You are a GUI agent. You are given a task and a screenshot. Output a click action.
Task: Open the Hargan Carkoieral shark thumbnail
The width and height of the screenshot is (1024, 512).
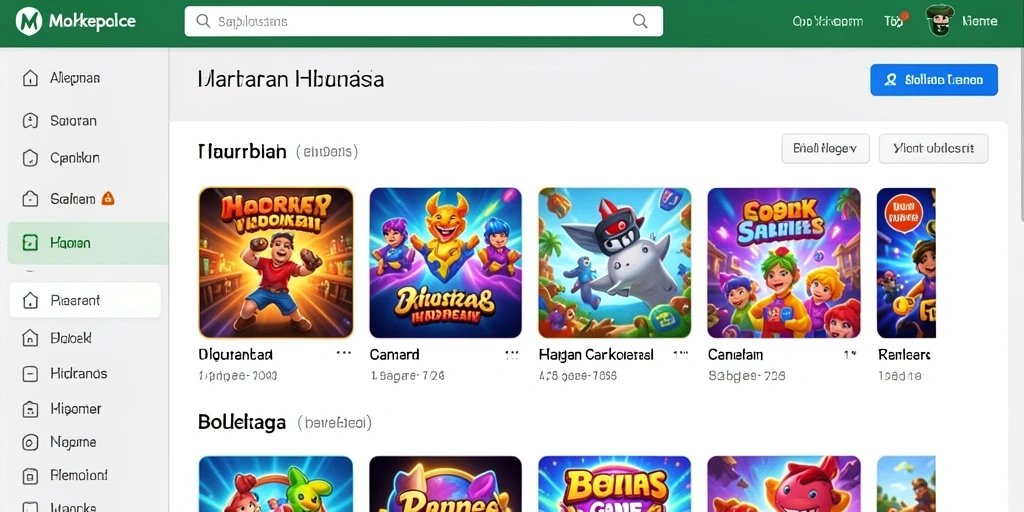[615, 263]
